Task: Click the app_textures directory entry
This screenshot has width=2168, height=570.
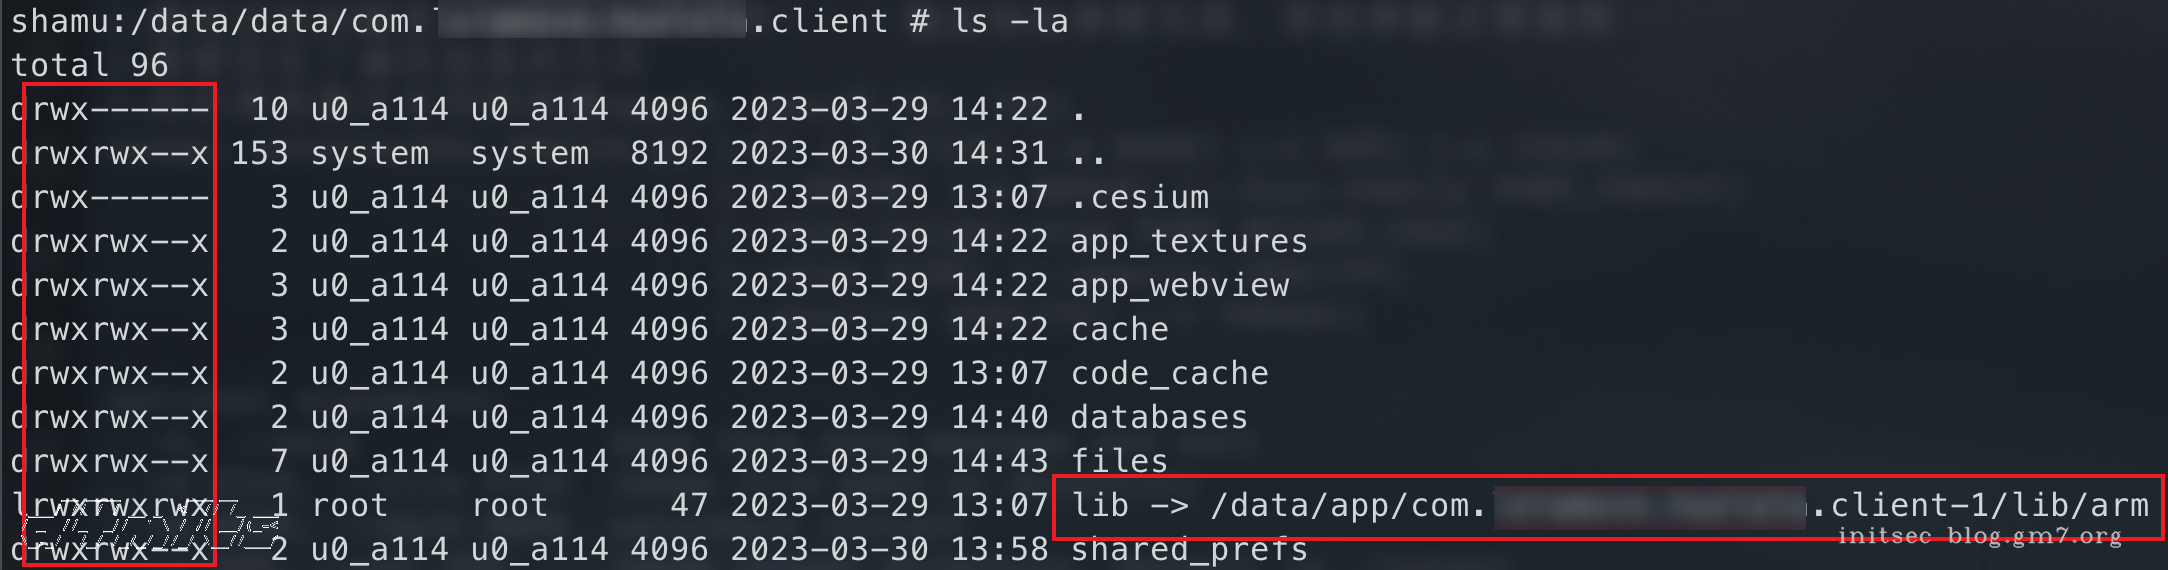Action: [x=1188, y=242]
